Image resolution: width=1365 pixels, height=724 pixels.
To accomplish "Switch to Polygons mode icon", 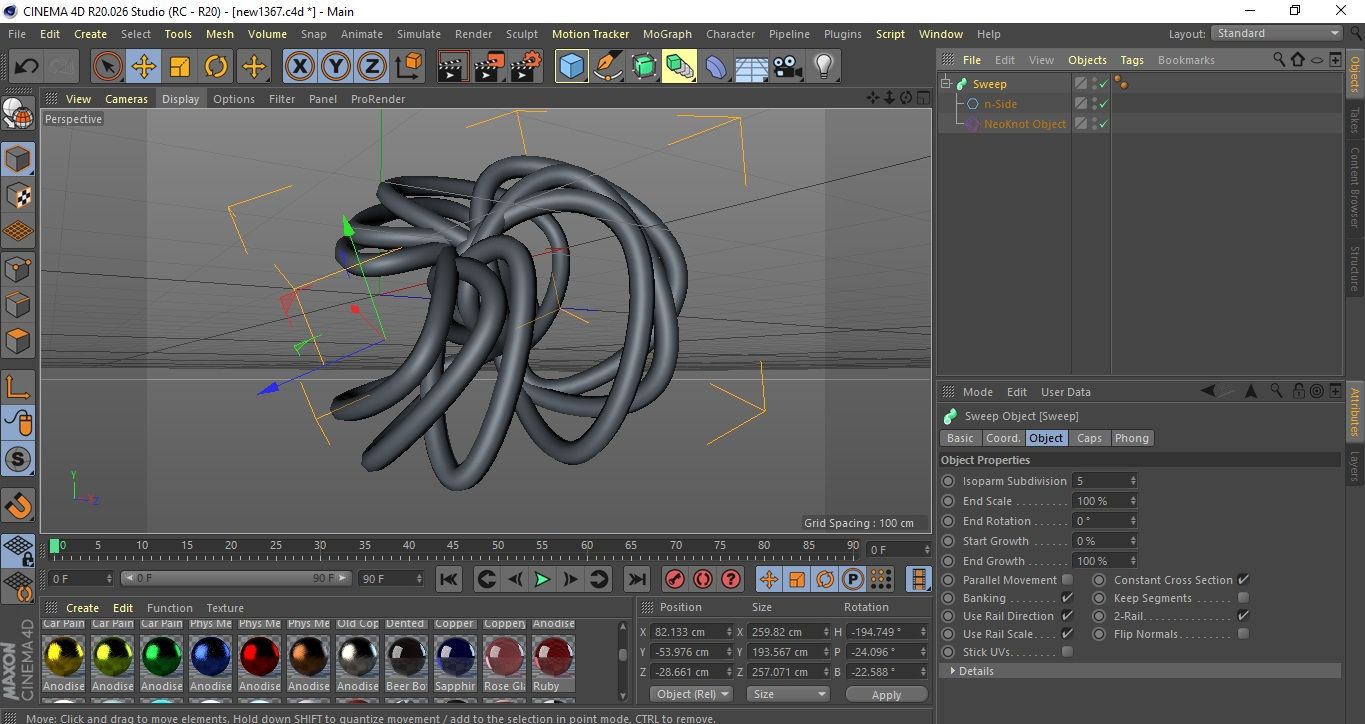I will coord(18,341).
